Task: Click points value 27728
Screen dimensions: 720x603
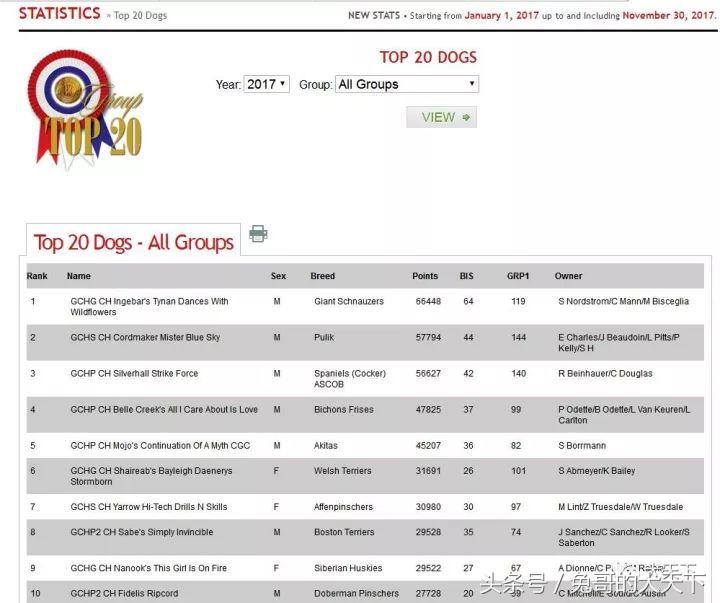Action: pyautogui.click(x=428, y=593)
